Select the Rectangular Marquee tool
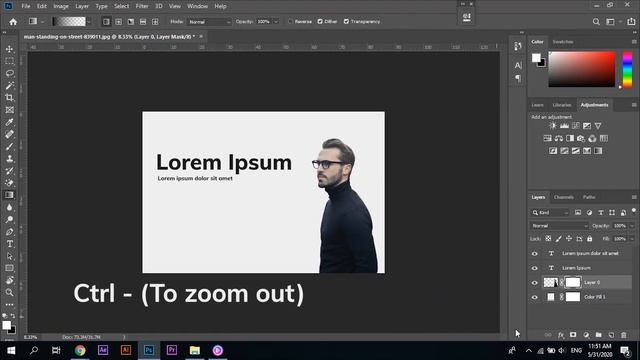This screenshot has height=360, width=640. (x=9, y=61)
